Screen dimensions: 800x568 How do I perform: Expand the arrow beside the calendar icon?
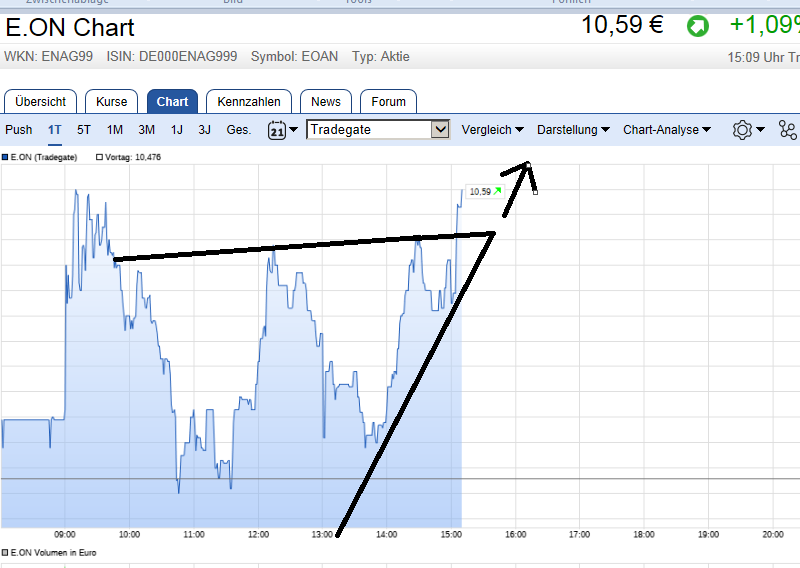click(x=293, y=130)
